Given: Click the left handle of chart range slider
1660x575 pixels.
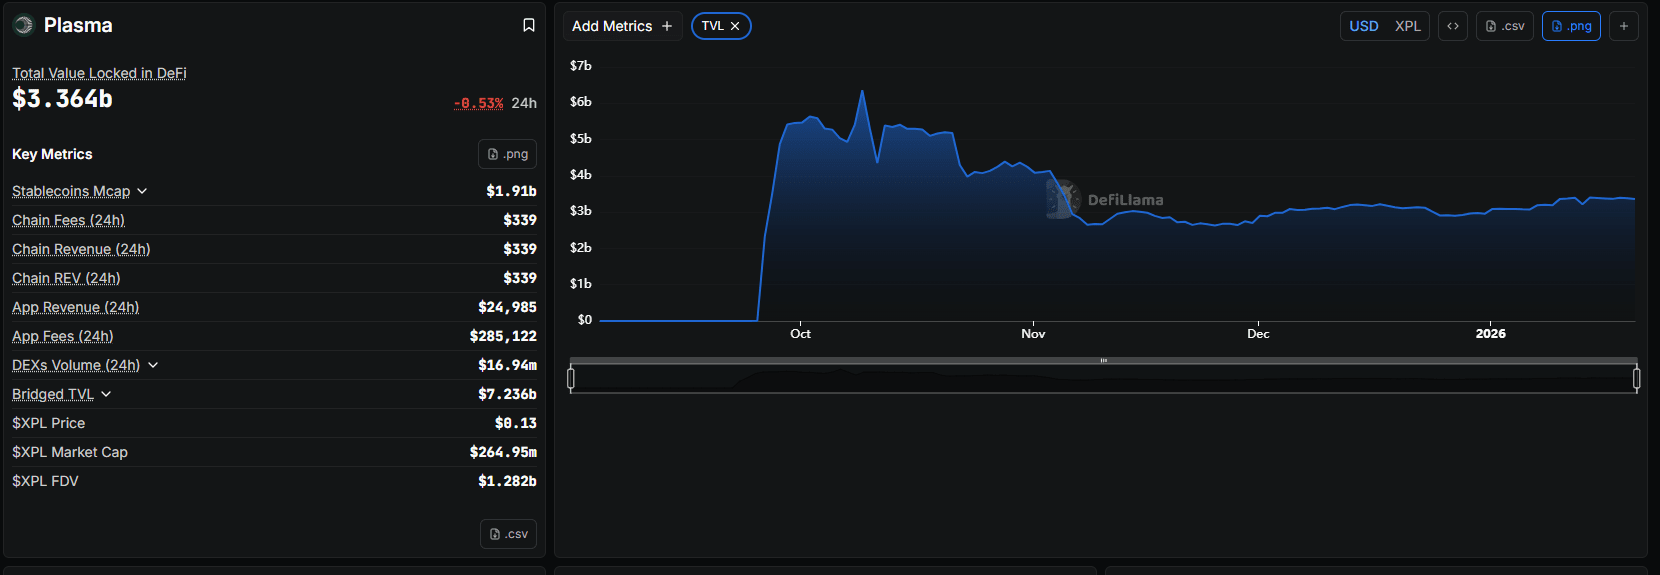Looking at the screenshot, I should point(571,378).
